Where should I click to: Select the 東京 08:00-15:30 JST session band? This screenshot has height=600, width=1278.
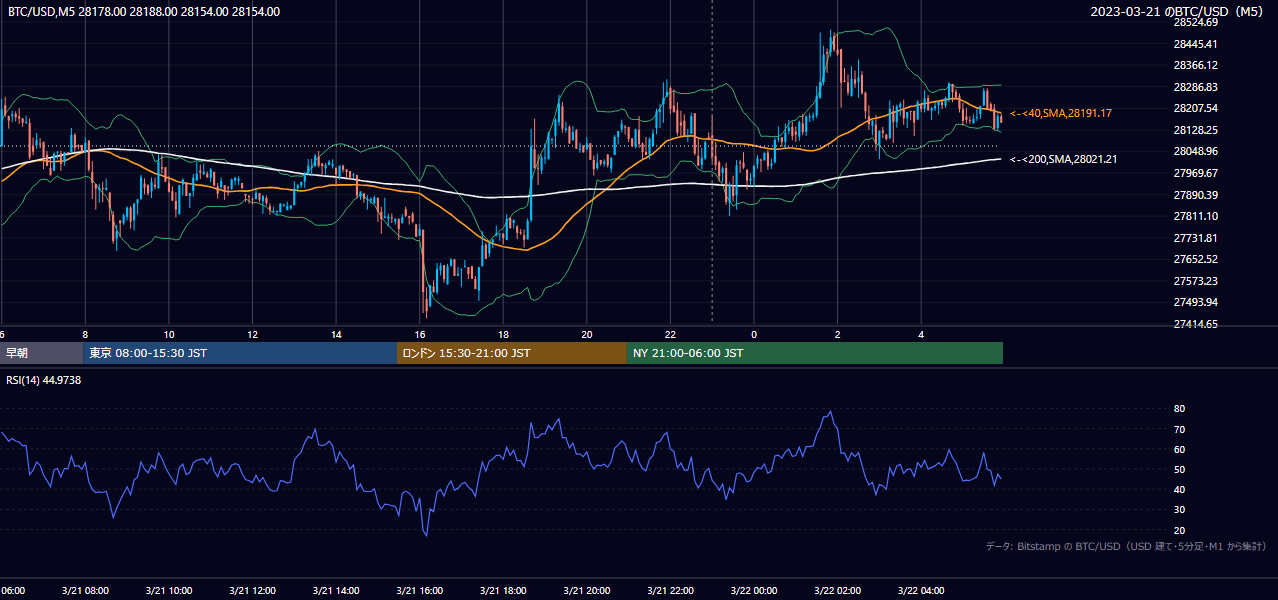click(241, 353)
